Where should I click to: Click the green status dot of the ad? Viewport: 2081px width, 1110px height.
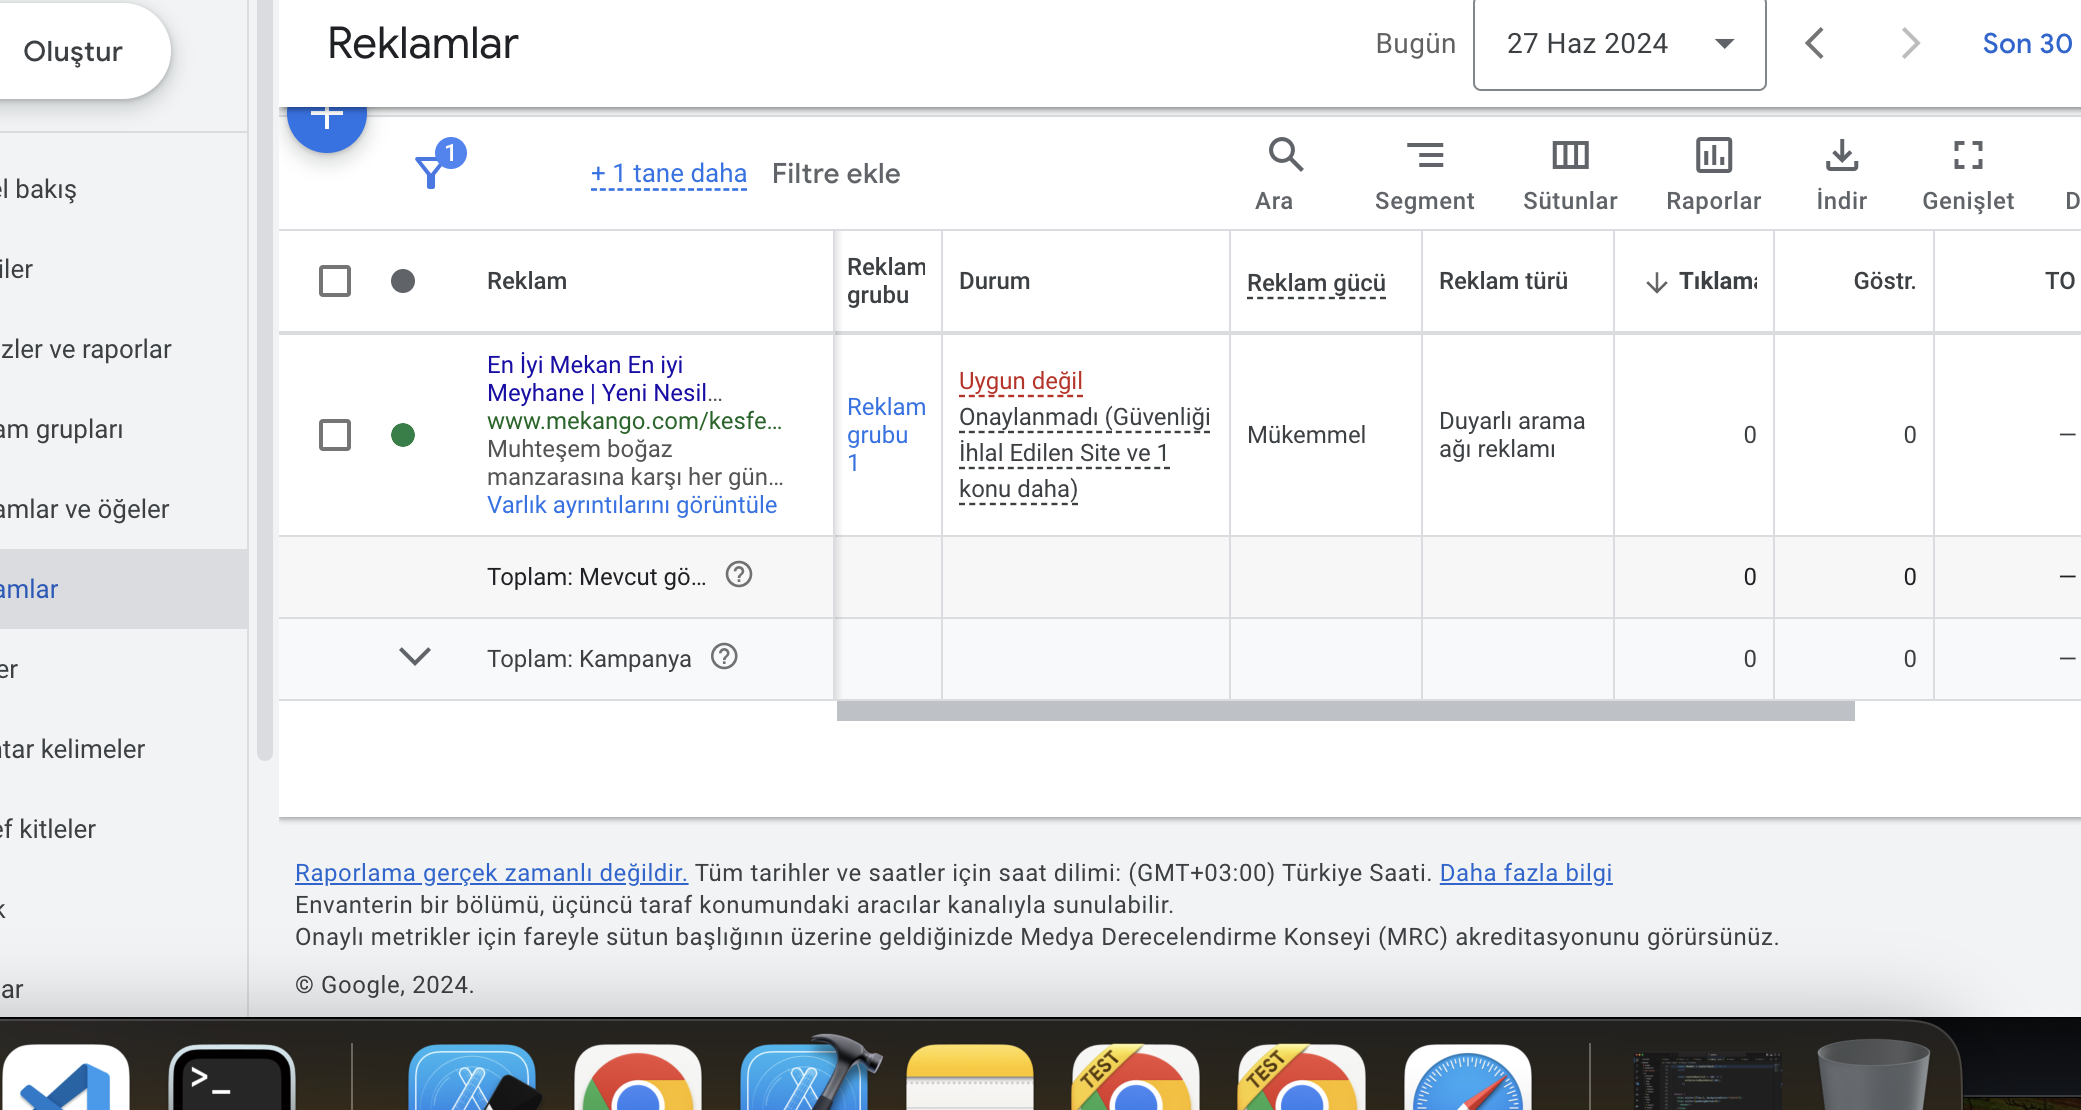403,435
